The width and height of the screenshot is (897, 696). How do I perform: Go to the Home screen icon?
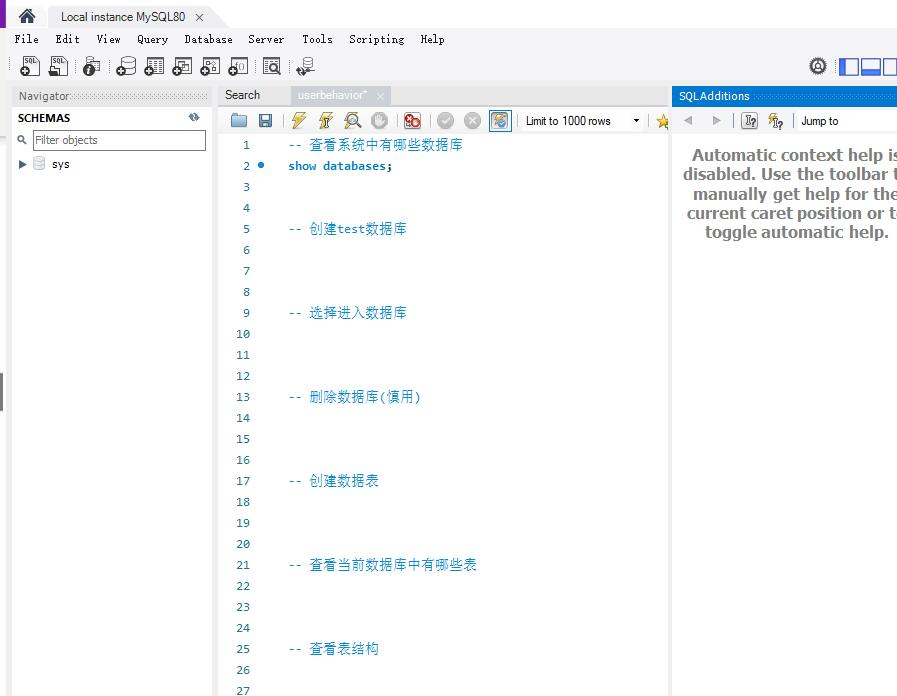27,16
